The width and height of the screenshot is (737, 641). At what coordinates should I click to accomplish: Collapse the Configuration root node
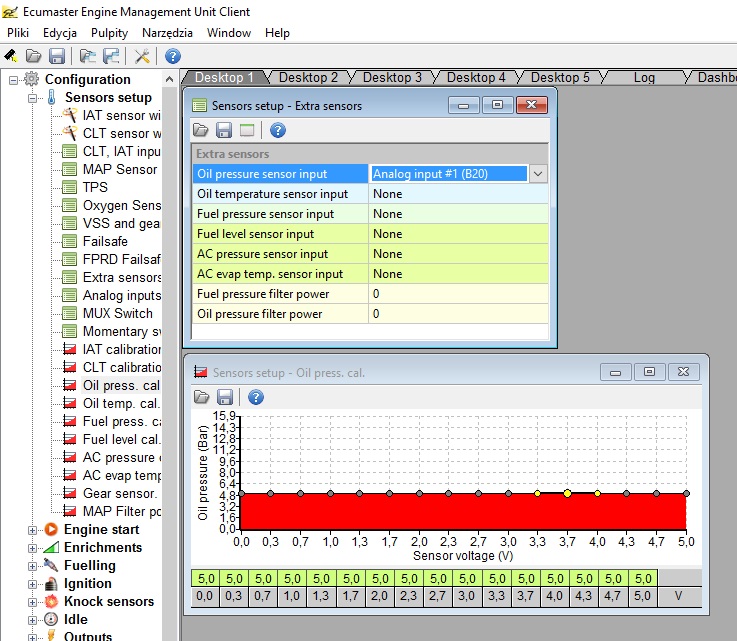pyautogui.click(x=14, y=80)
